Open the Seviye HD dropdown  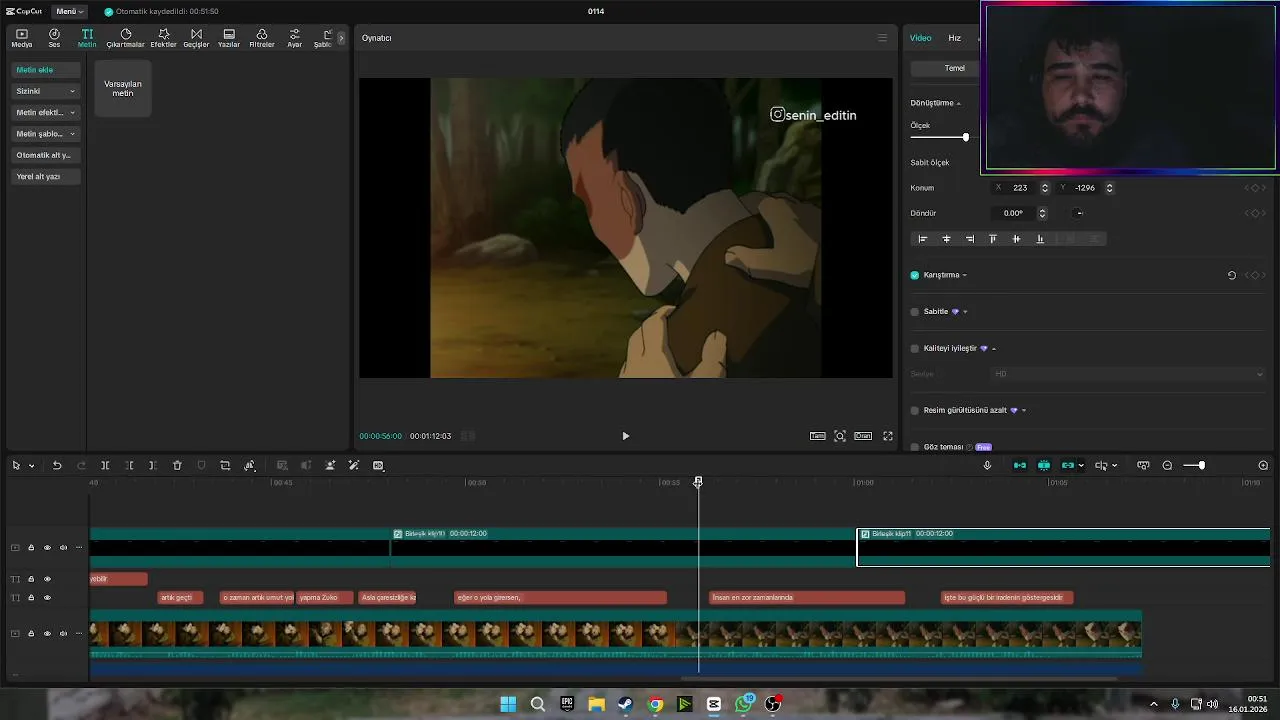[1127, 374]
